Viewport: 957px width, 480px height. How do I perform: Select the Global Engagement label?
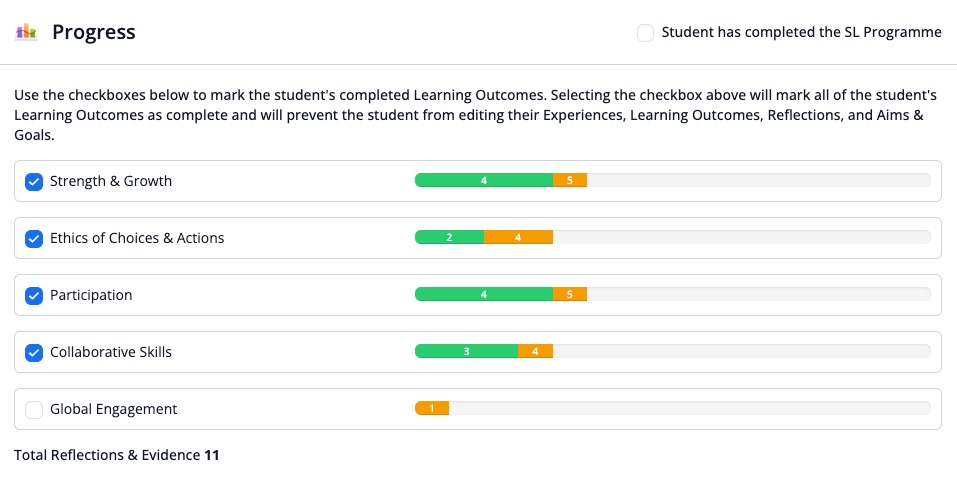coord(114,409)
